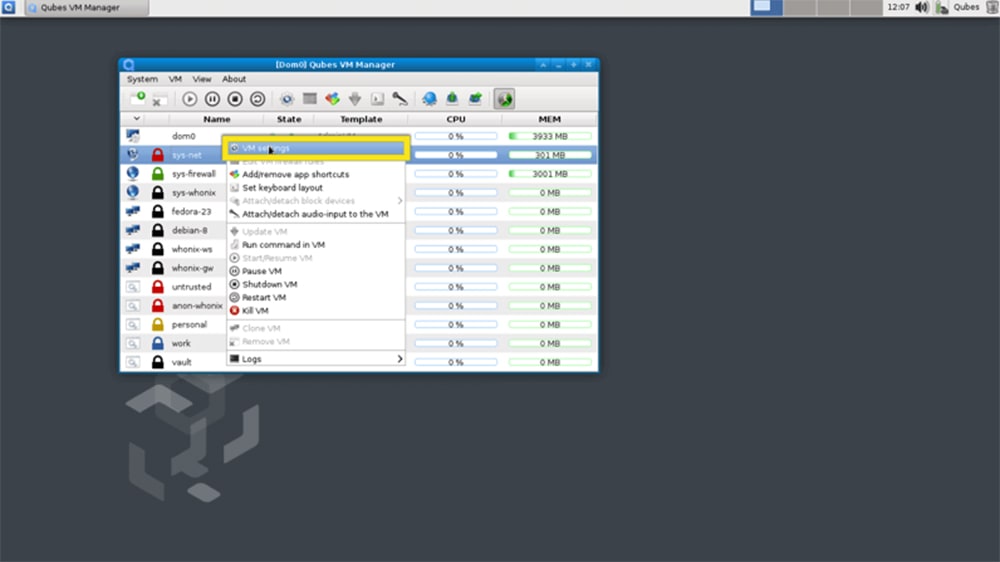Expand the Logs submenu
Image resolution: width=1000 pixels, height=562 pixels.
[316, 359]
